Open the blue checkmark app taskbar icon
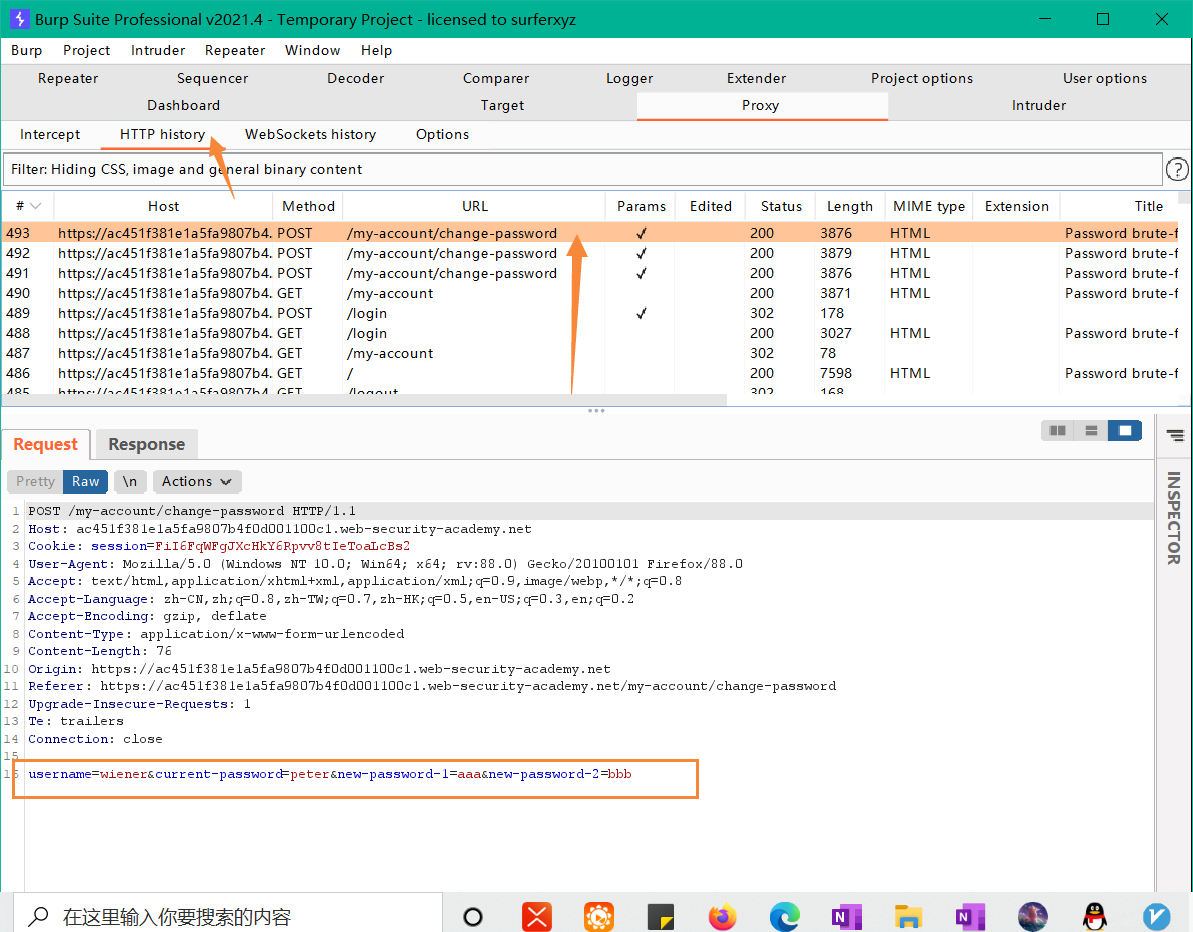1193x932 pixels. point(1156,917)
